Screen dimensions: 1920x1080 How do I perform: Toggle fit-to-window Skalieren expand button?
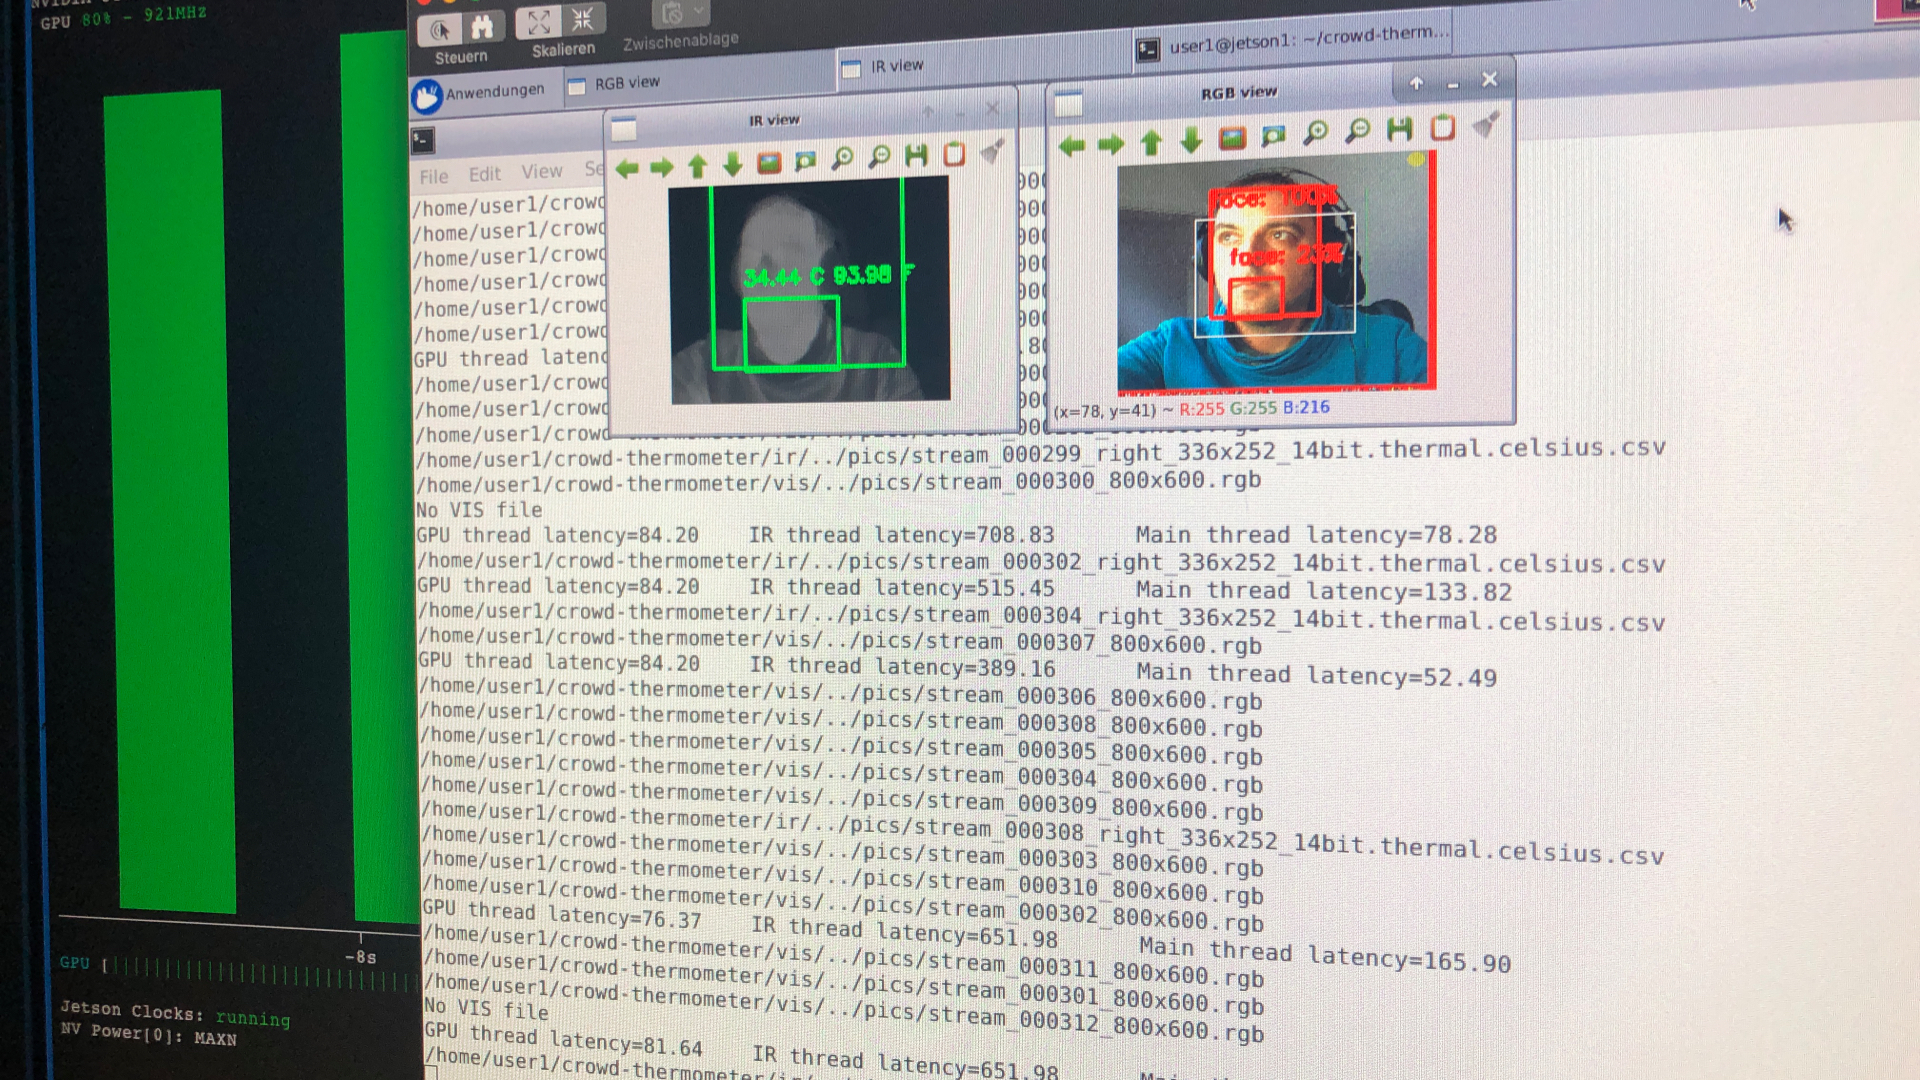pyautogui.click(x=539, y=22)
